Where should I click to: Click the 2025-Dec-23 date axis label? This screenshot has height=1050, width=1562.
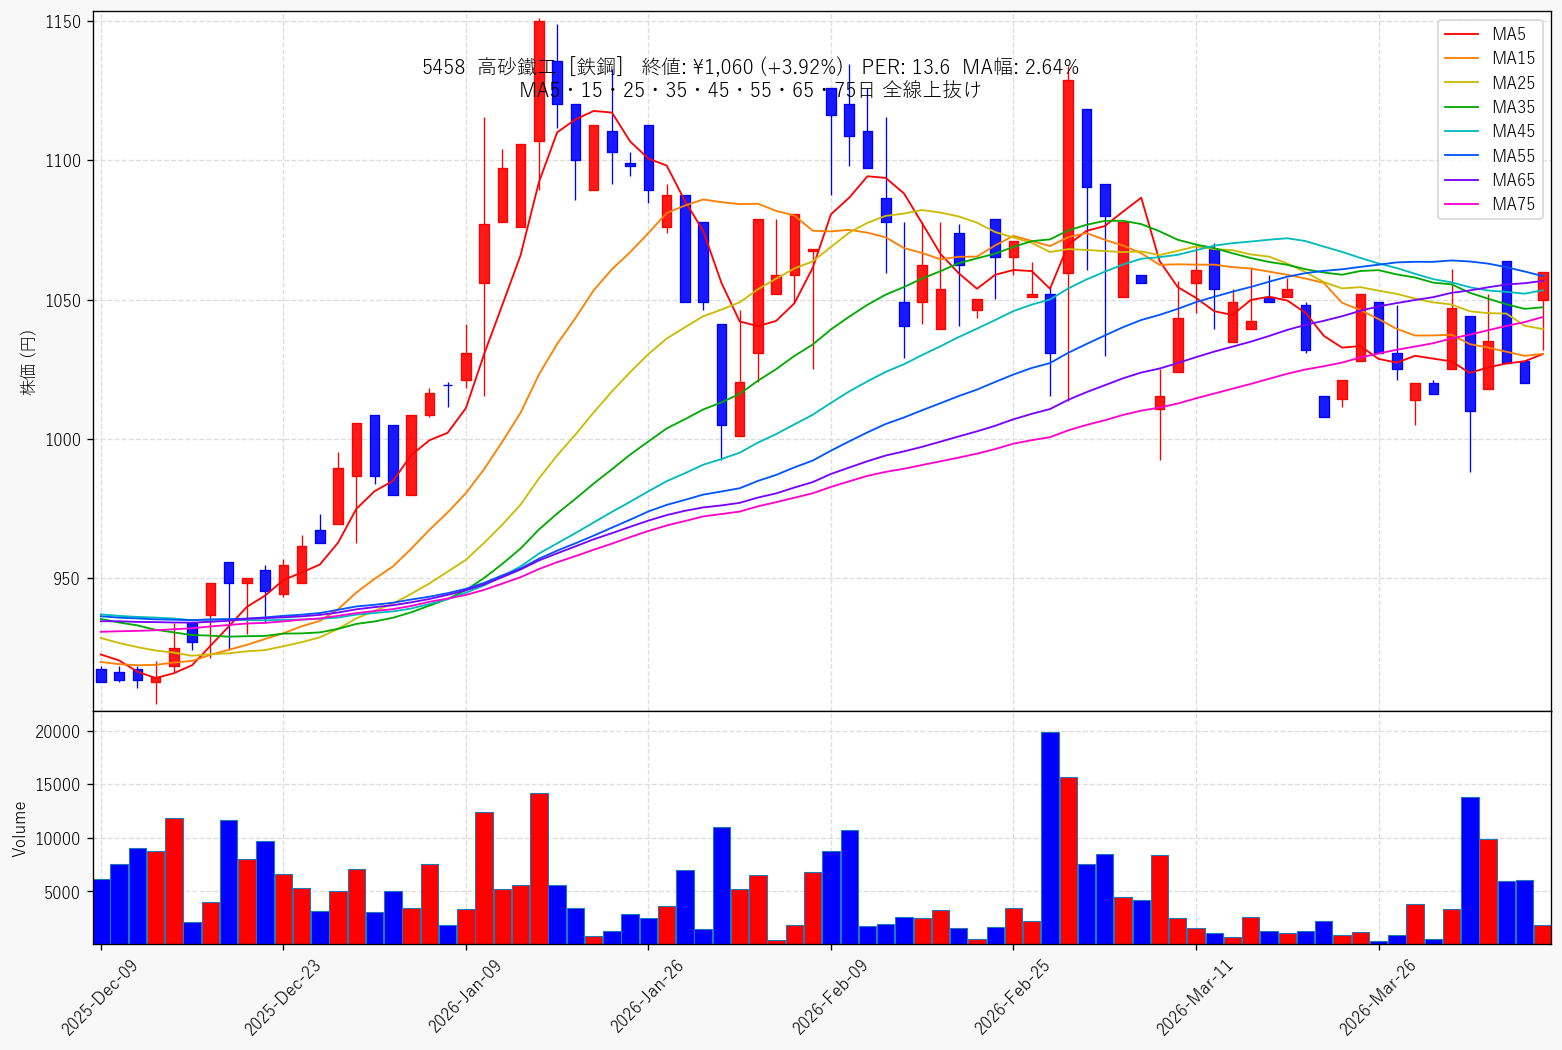tap(281, 996)
